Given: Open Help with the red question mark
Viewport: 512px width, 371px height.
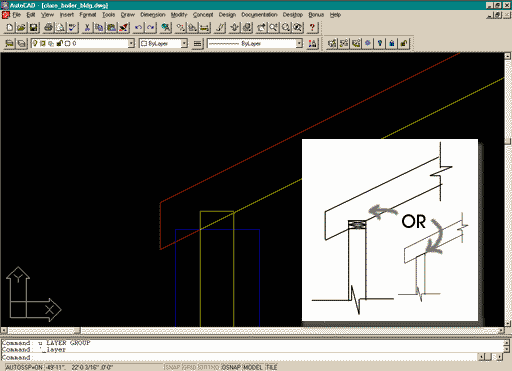Looking at the screenshot, I should [312, 28].
